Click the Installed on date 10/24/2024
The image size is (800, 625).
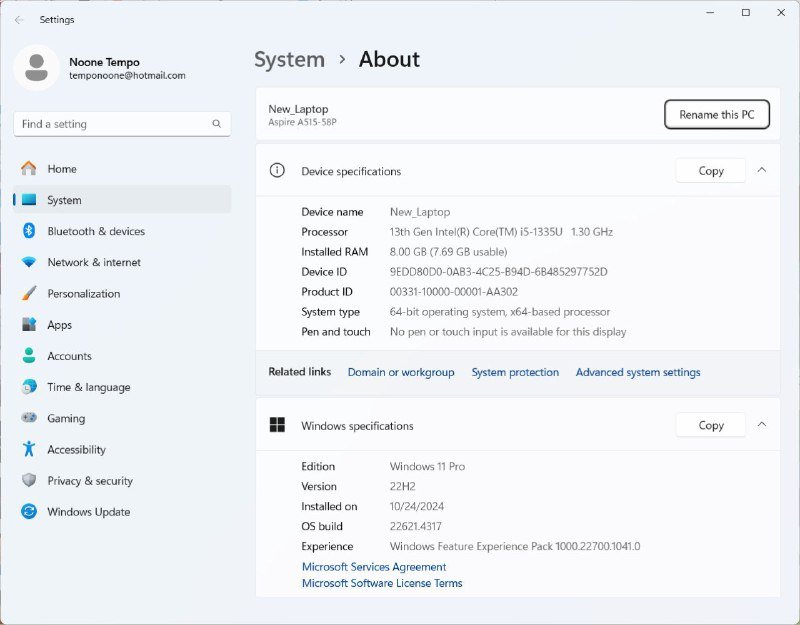416,506
